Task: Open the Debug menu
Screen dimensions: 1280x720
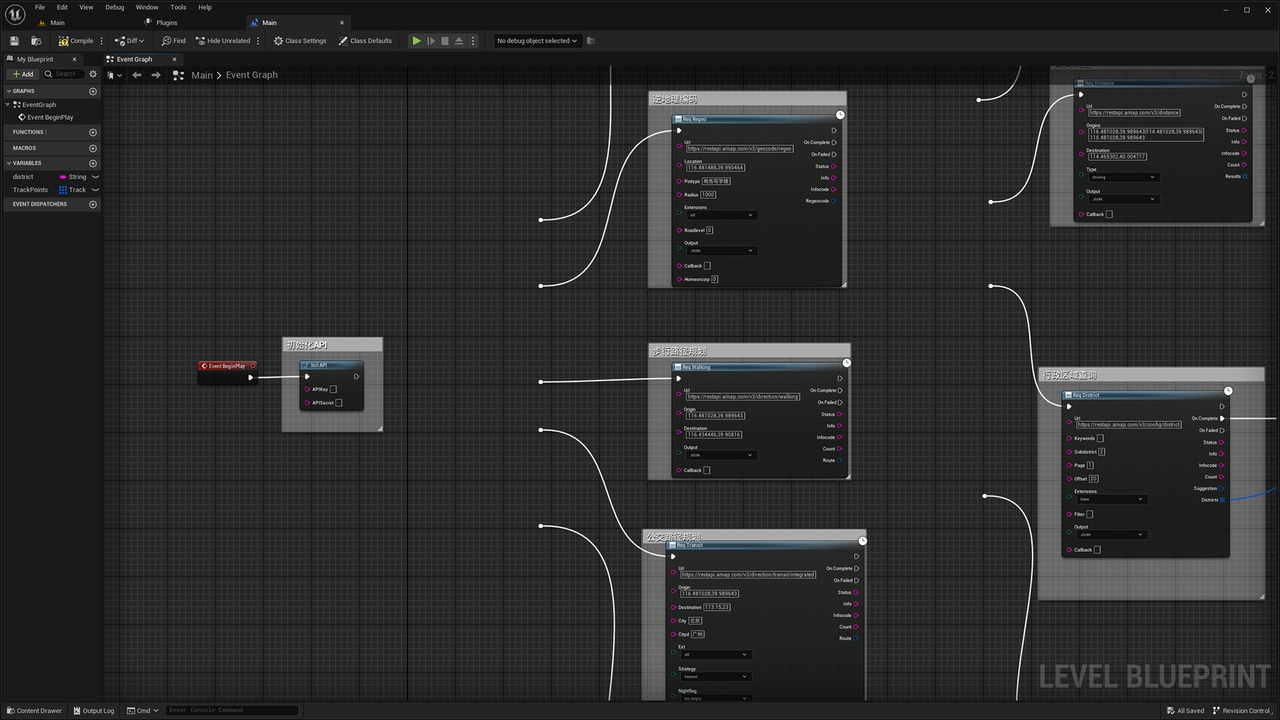Action: [115, 7]
